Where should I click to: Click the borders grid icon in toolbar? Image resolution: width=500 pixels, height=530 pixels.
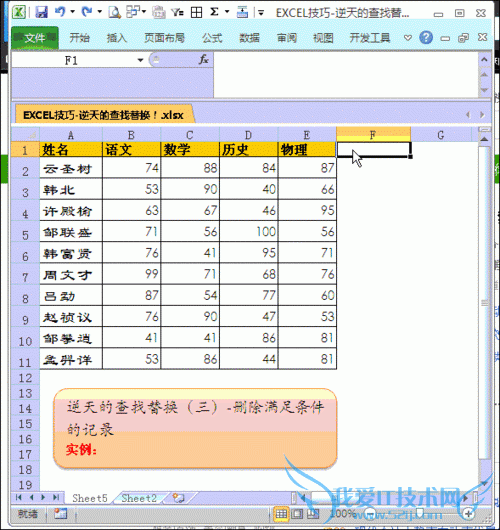[x=196, y=13]
